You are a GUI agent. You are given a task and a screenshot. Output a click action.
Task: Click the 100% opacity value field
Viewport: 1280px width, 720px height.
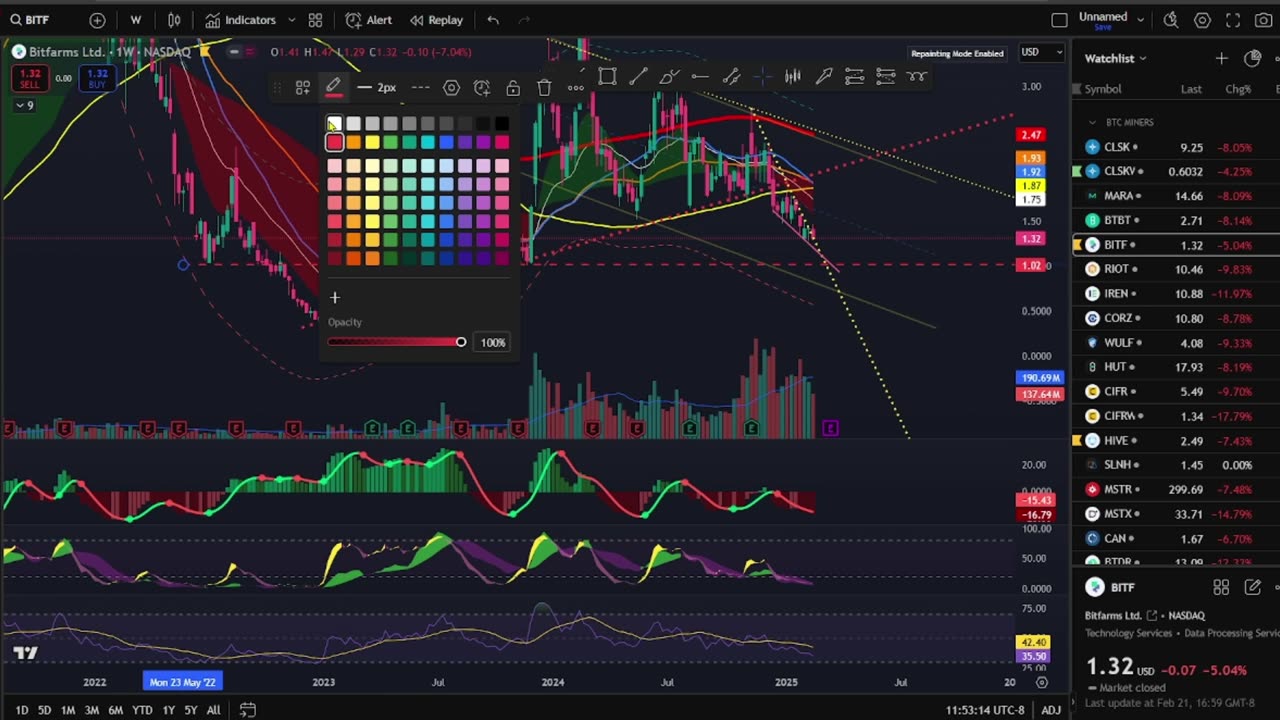tap(493, 342)
